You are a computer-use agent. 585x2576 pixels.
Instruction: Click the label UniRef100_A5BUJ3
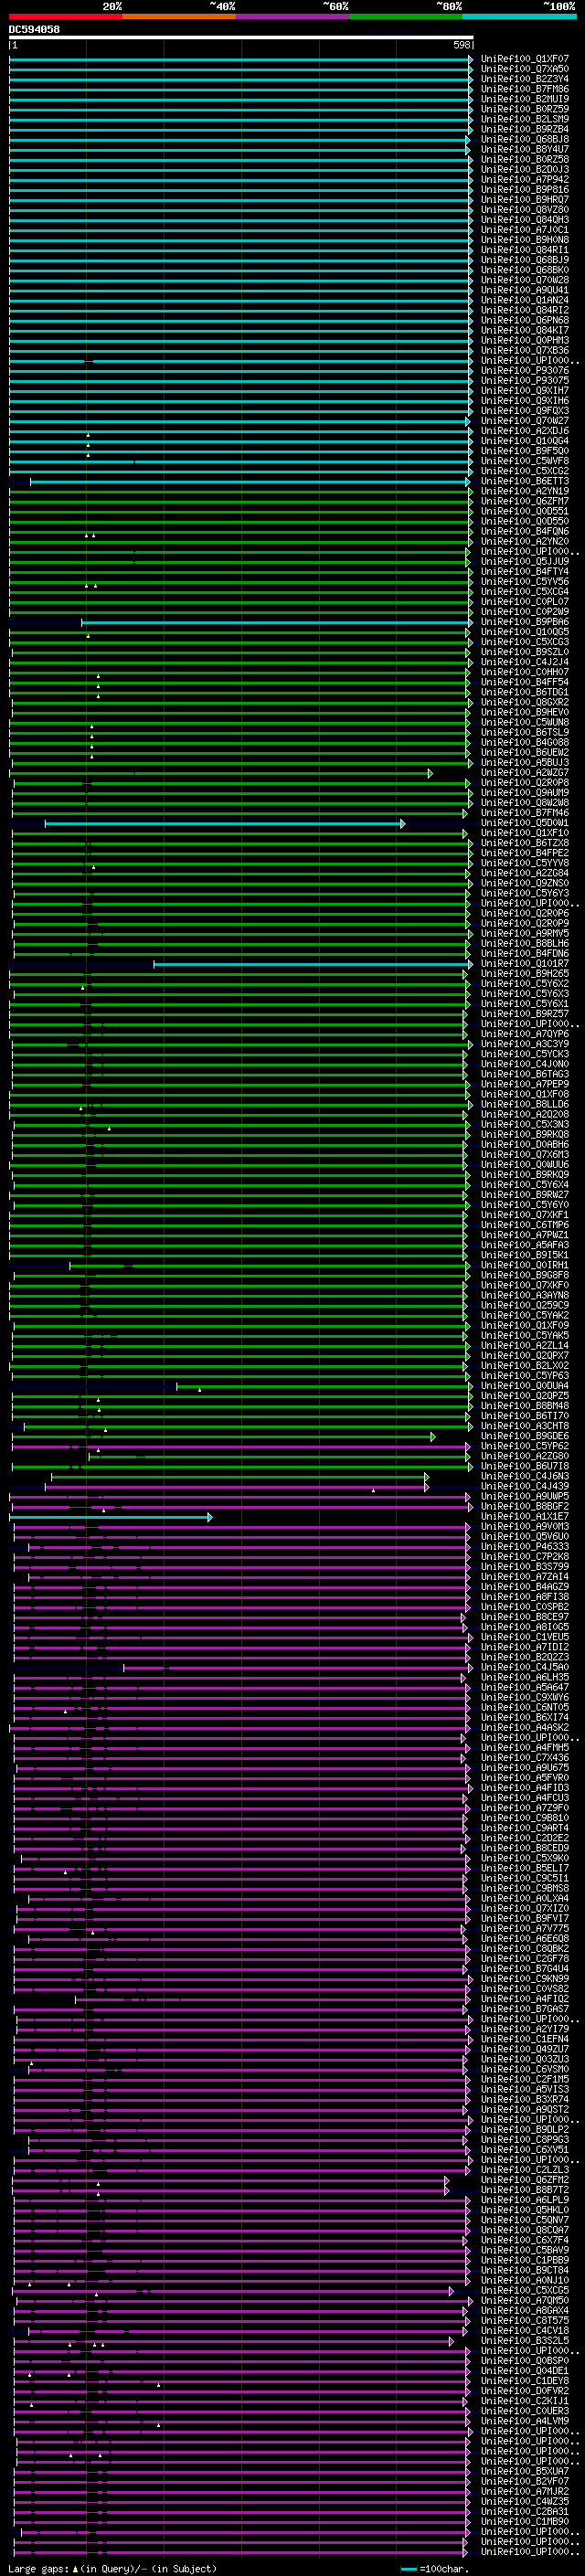pyautogui.click(x=525, y=763)
